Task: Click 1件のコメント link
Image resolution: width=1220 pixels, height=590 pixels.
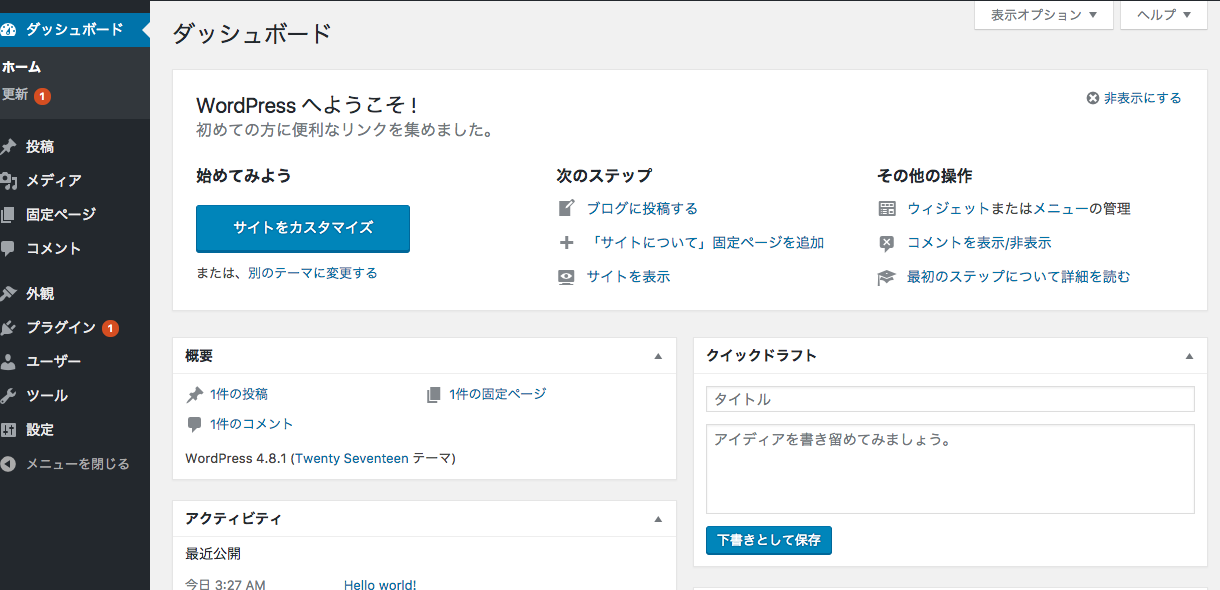Action: point(252,424)
